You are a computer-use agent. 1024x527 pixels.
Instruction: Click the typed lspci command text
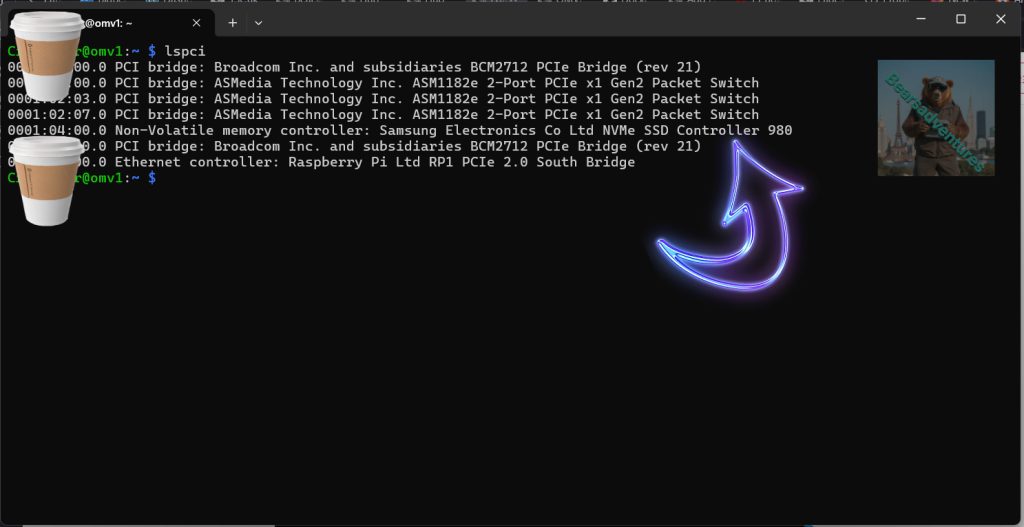185,50
